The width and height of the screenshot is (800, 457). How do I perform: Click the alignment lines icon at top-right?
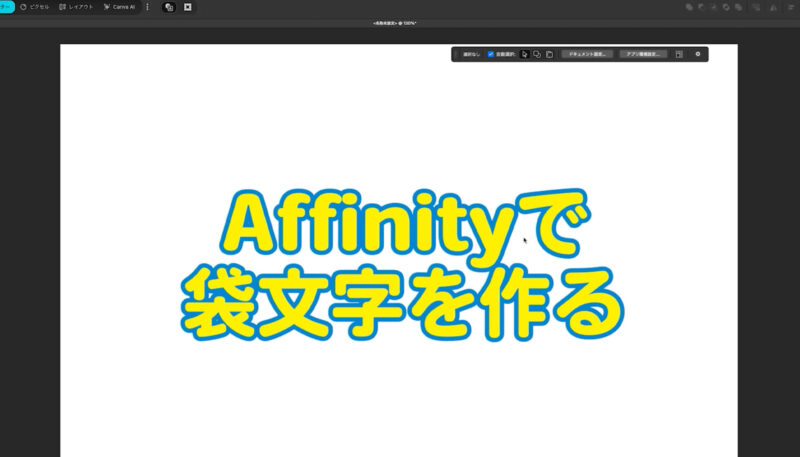(791, 7)
